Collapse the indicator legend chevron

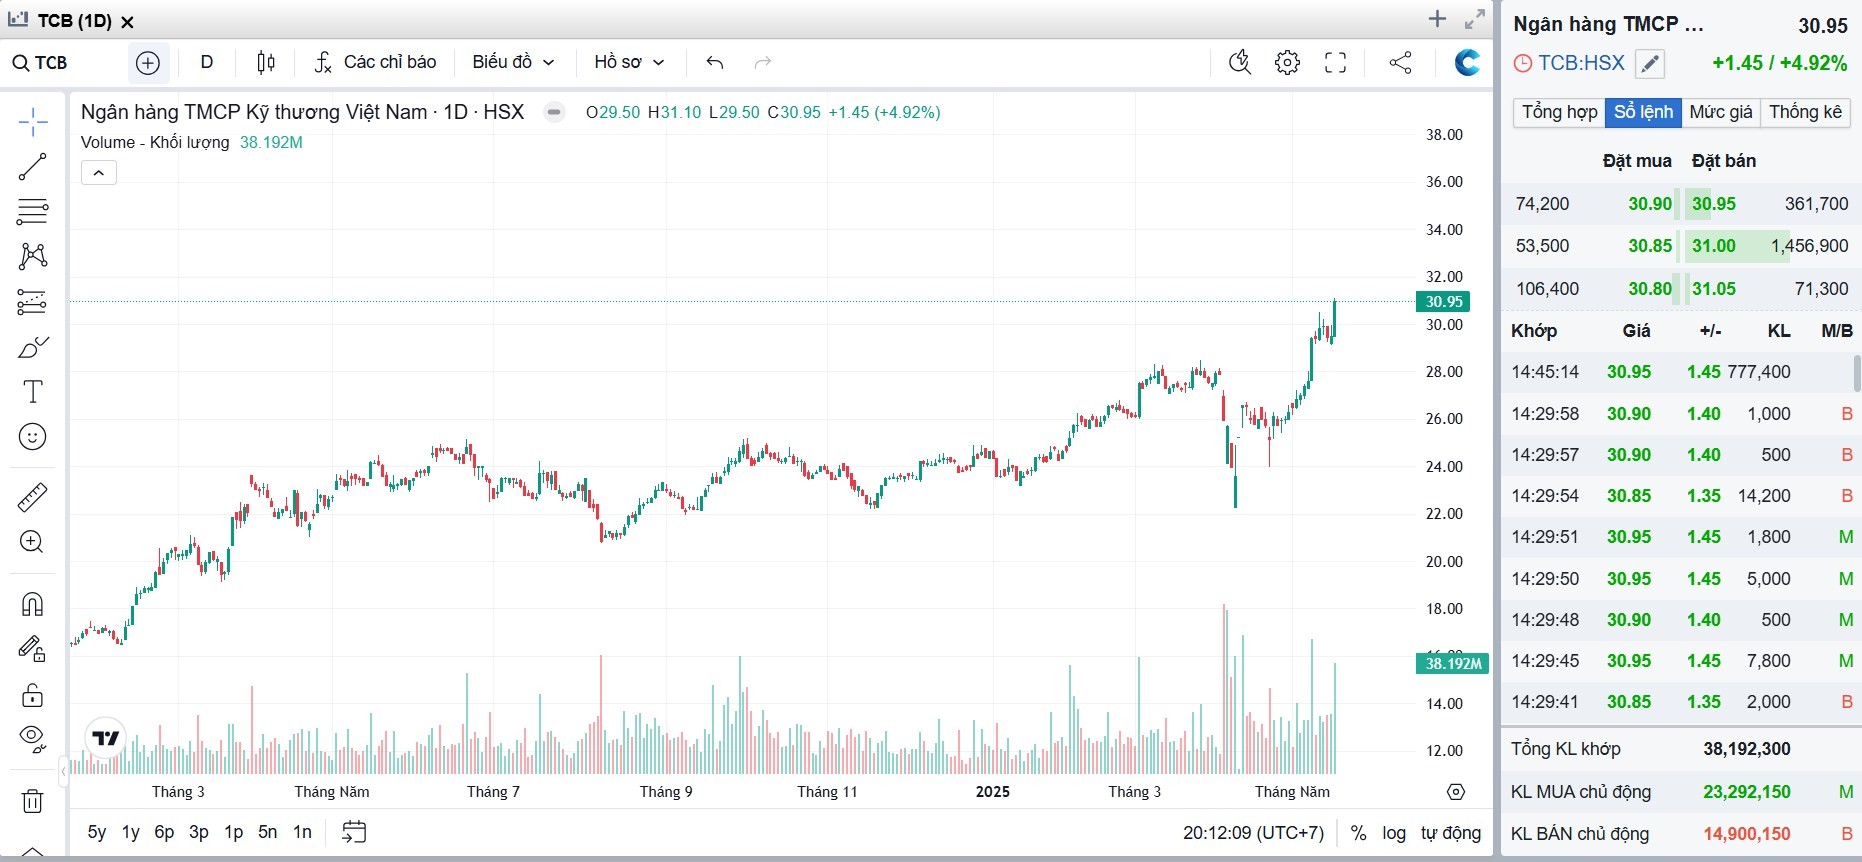pos(99,173)
